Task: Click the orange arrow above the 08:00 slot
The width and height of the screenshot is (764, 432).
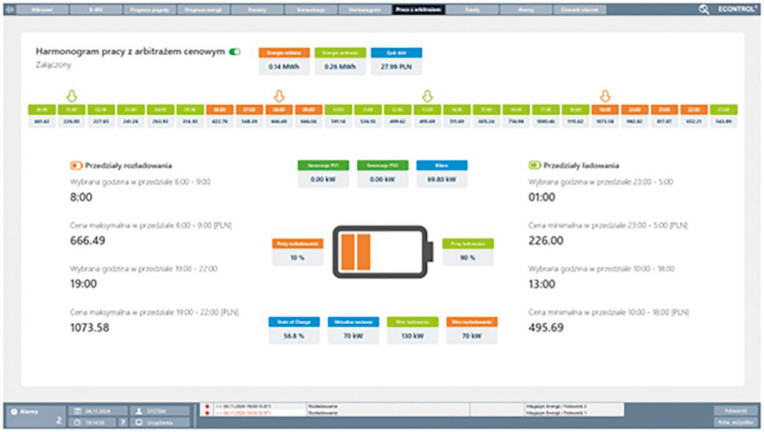Action: [x=279, y=96]
